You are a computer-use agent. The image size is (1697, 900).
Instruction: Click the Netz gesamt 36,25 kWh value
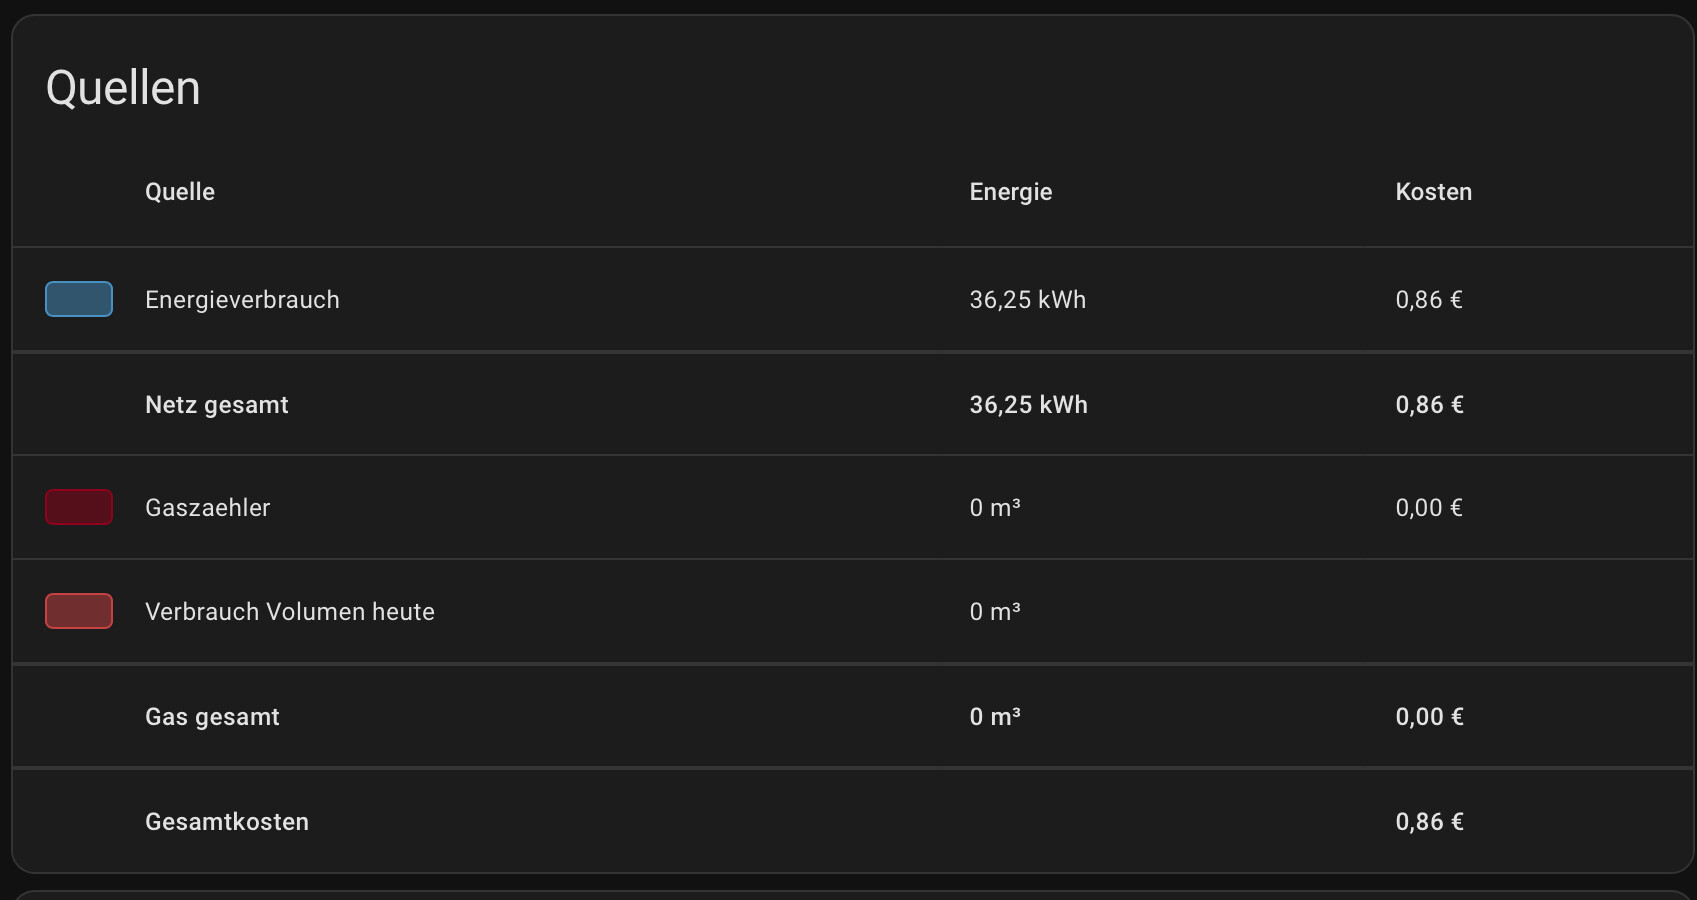tap(1029, 405)
